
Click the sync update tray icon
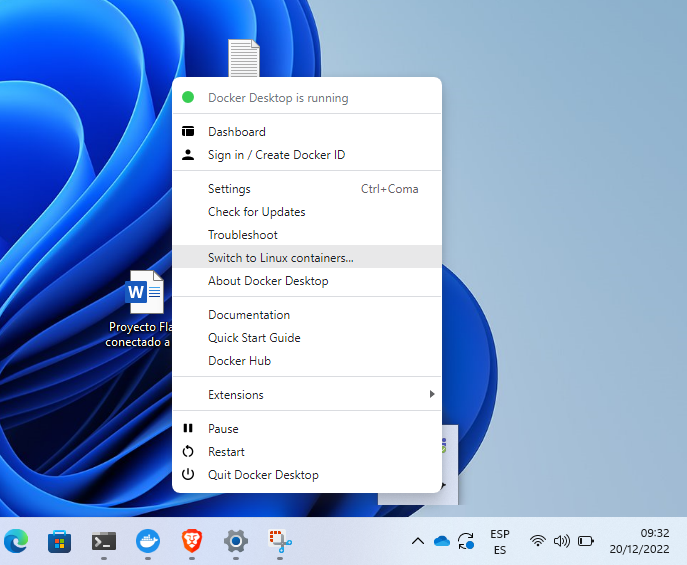tap(466, 541)
